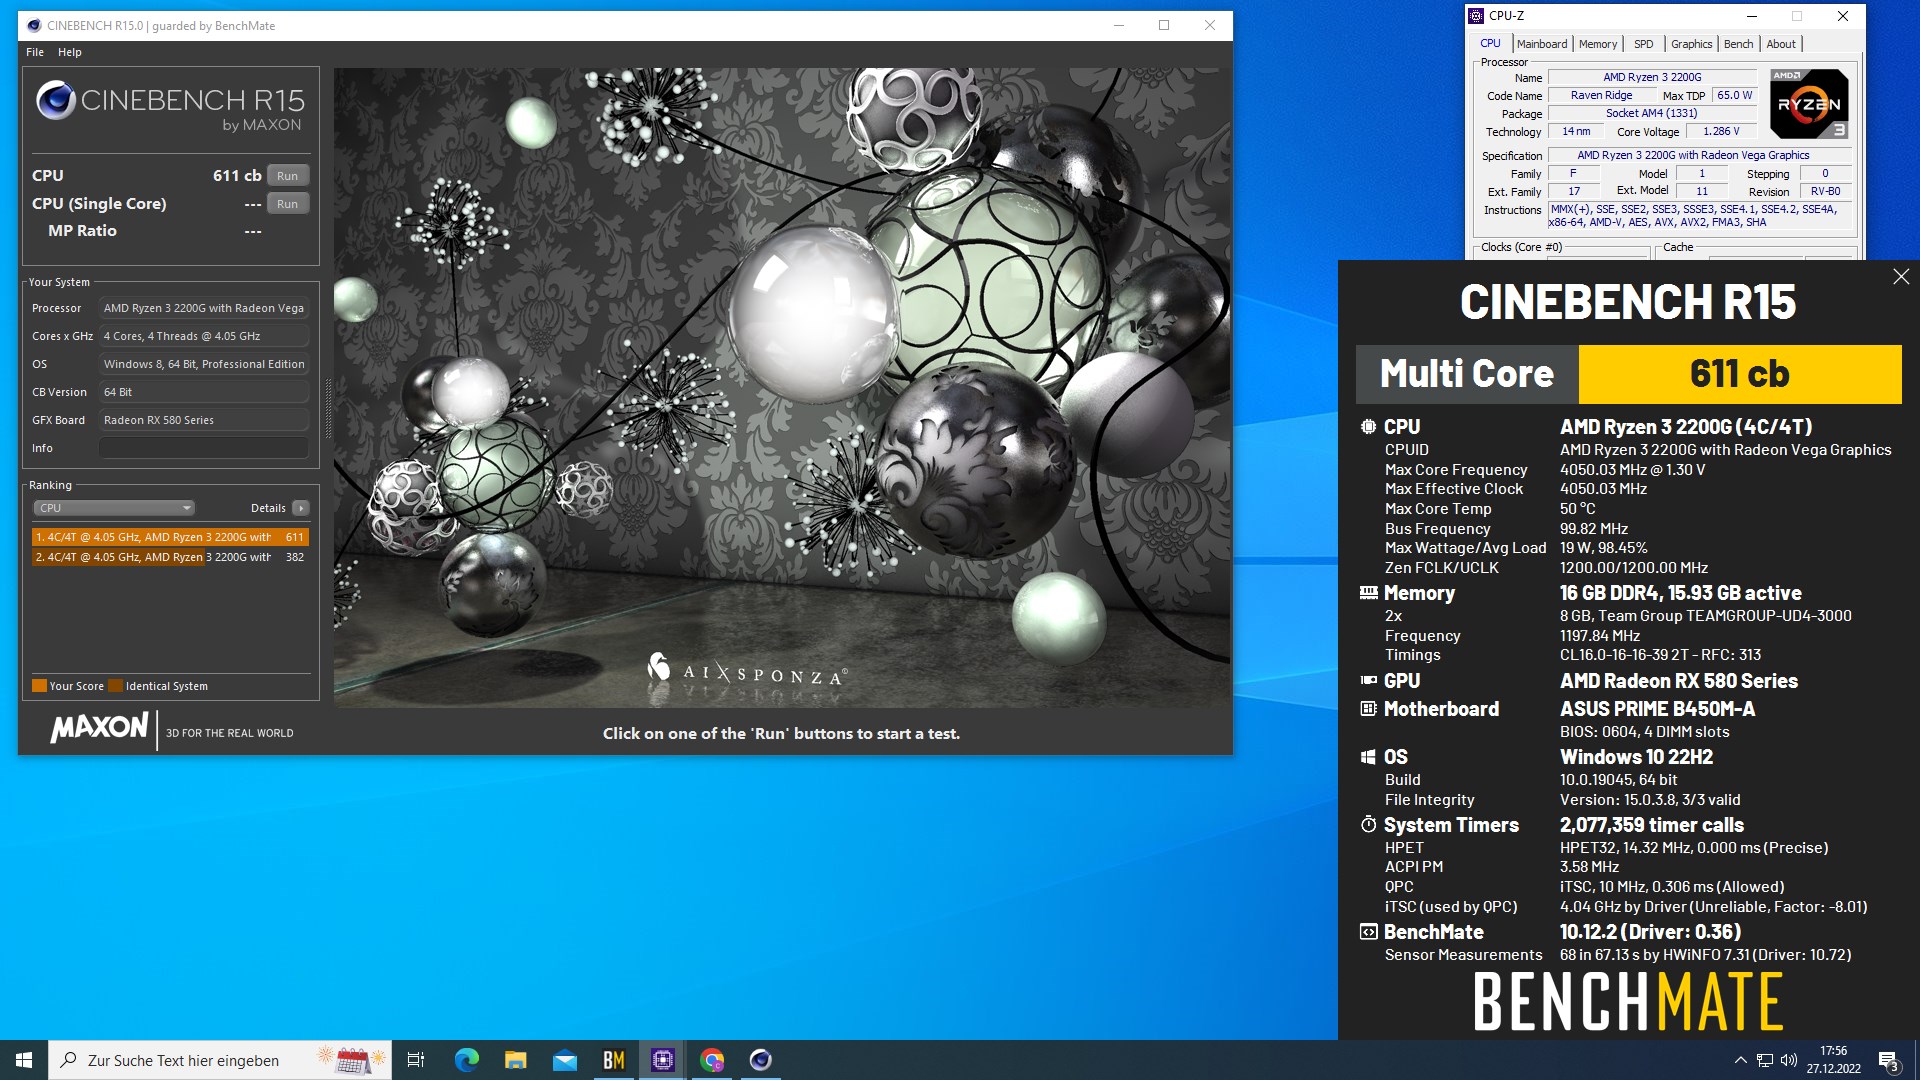Click the GFX Board Radeon RX 580 field

(x=204, y=420)
